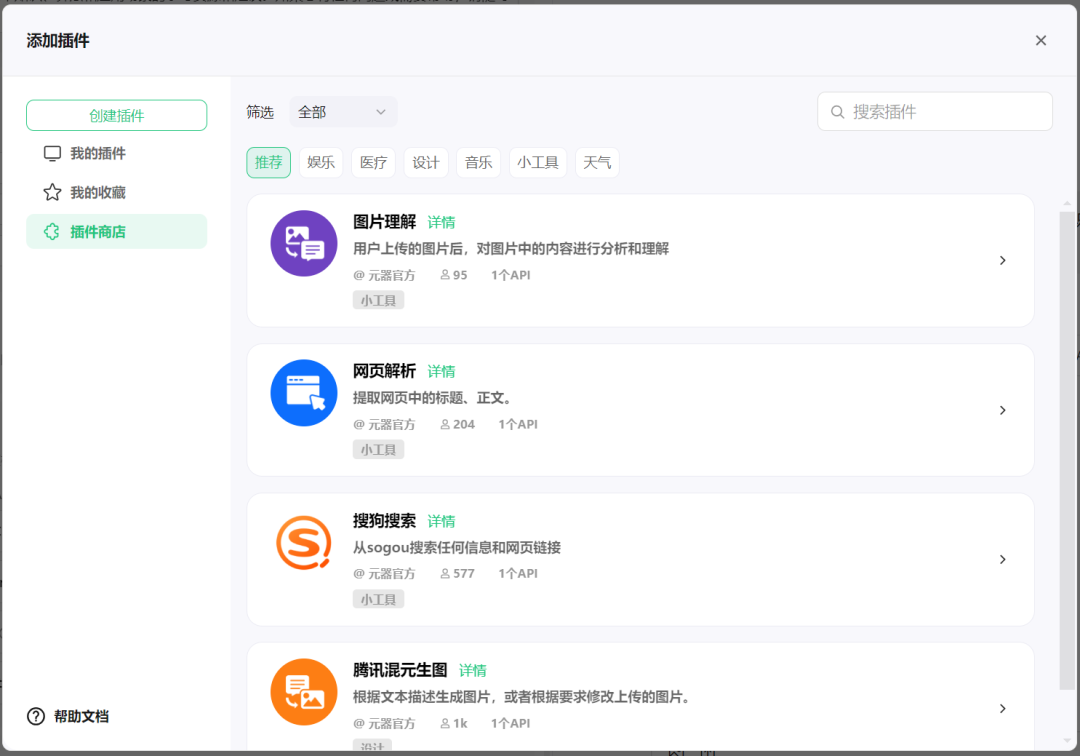Expand the 图片理解 row chevron arrow
This screenshot has height=756, width=1080.
click(x=1002, y=260)
